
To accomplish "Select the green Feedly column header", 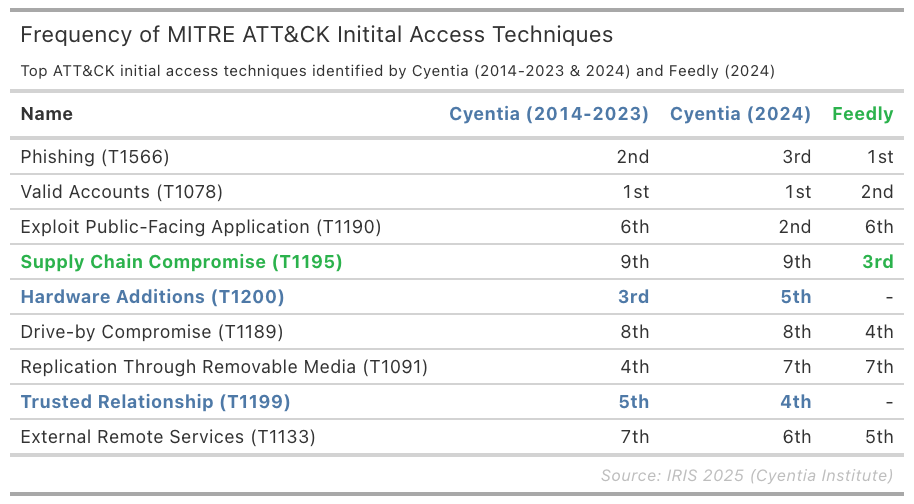I will [x=862, y=114].
